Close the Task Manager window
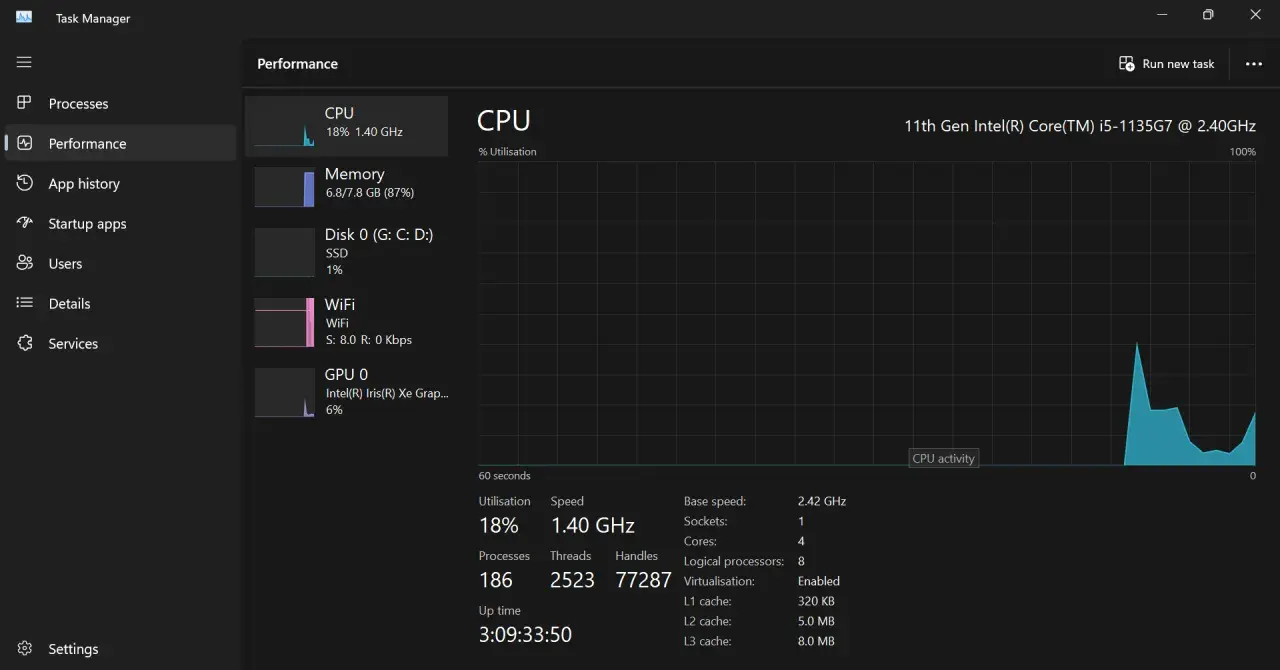Image resolution: width=1280 pixels, height=670 pixels. [x=1256, y=15]
